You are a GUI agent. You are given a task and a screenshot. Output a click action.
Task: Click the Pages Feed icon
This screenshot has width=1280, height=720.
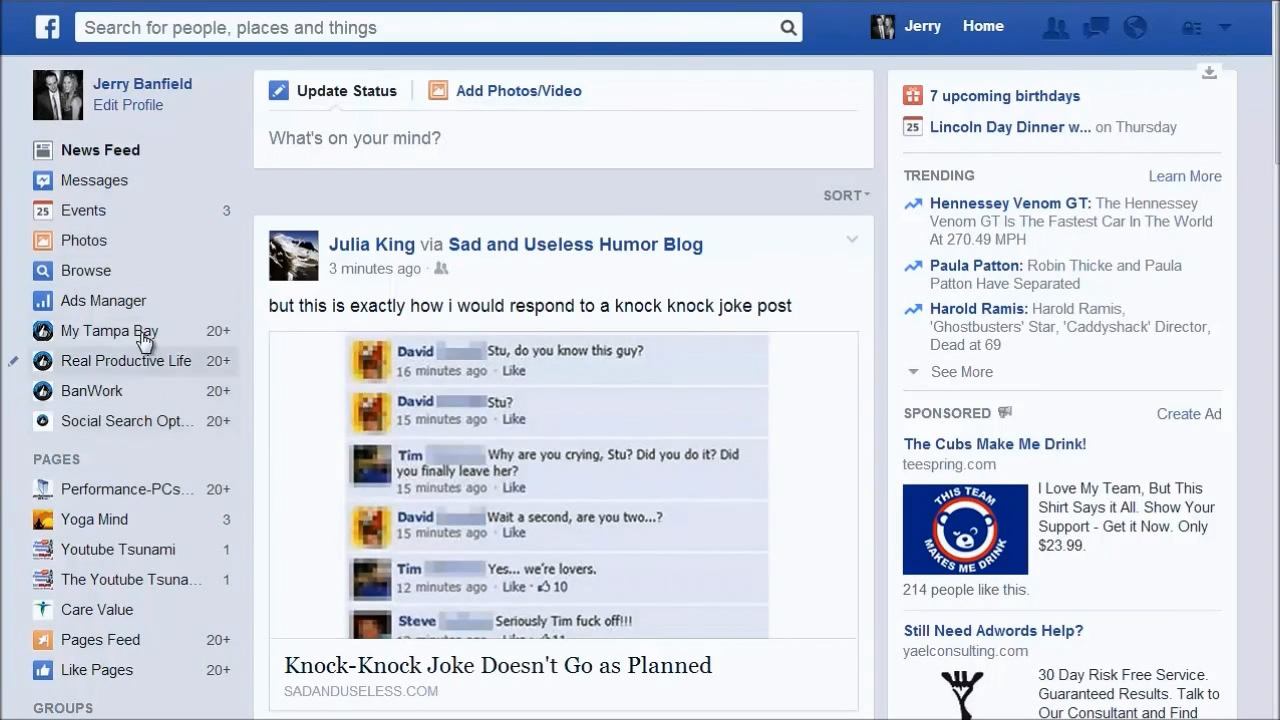coord(42,639)
